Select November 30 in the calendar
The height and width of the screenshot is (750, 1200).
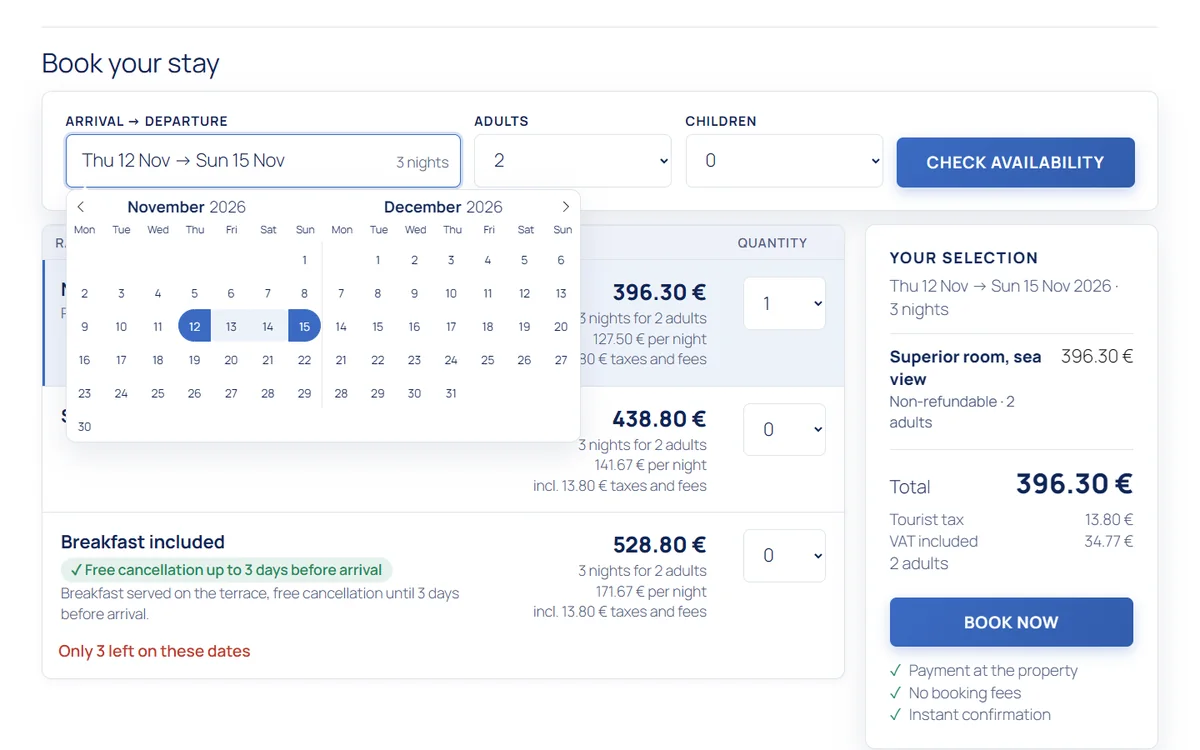tap(84, 426)
